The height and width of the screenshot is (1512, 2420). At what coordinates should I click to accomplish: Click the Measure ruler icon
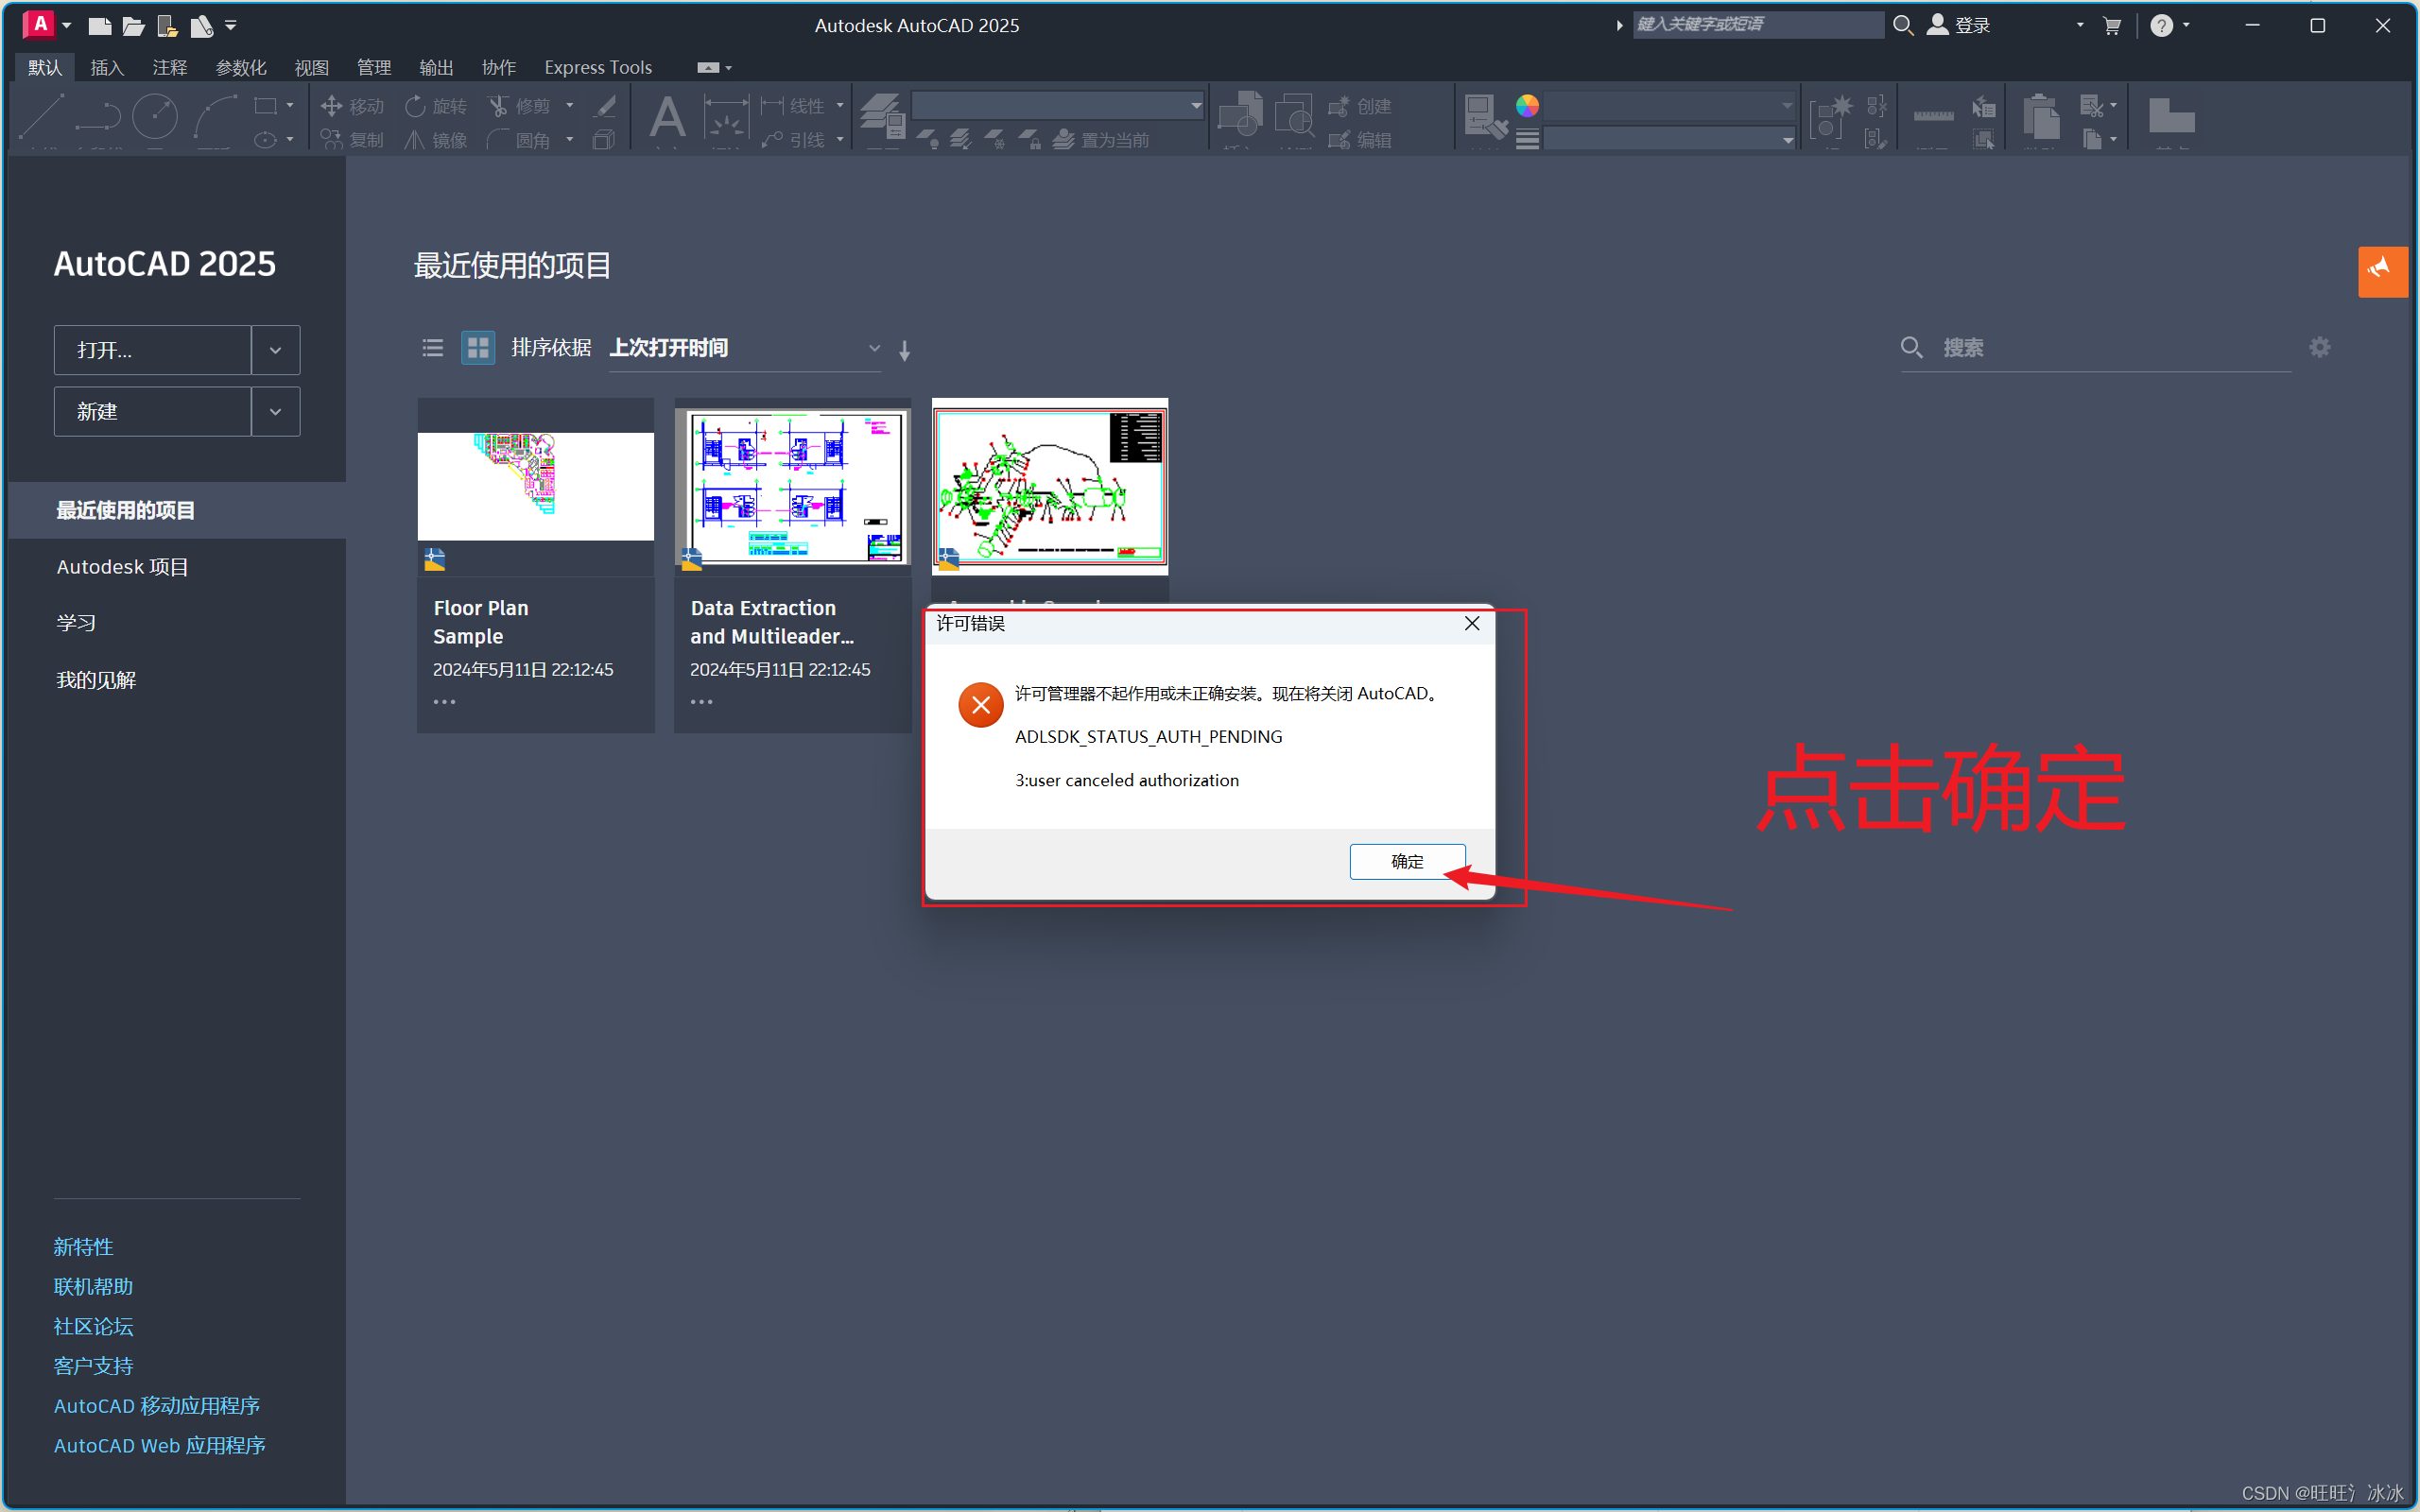1933,116
